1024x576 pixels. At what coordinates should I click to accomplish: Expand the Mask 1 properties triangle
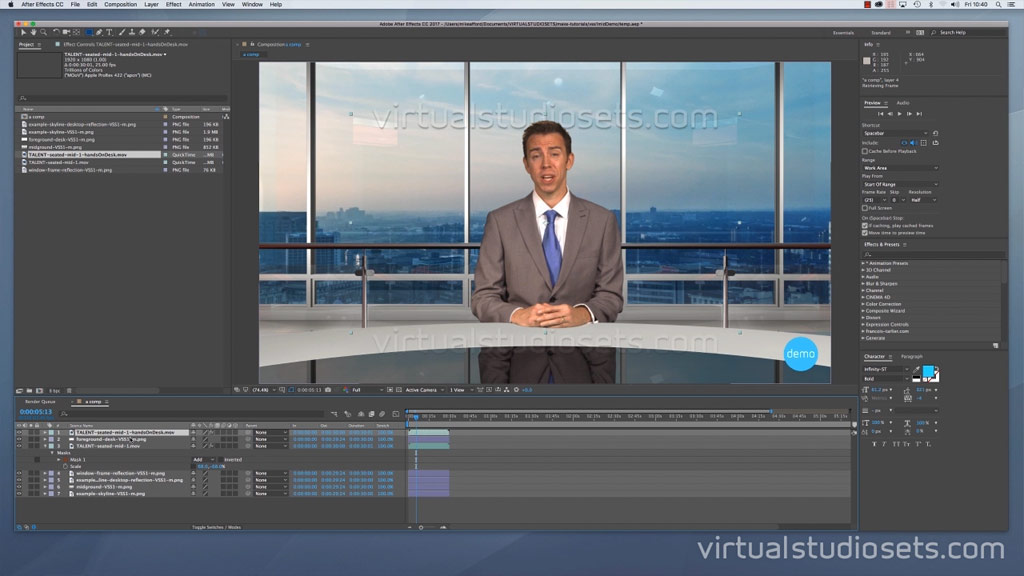coord(59,460)
